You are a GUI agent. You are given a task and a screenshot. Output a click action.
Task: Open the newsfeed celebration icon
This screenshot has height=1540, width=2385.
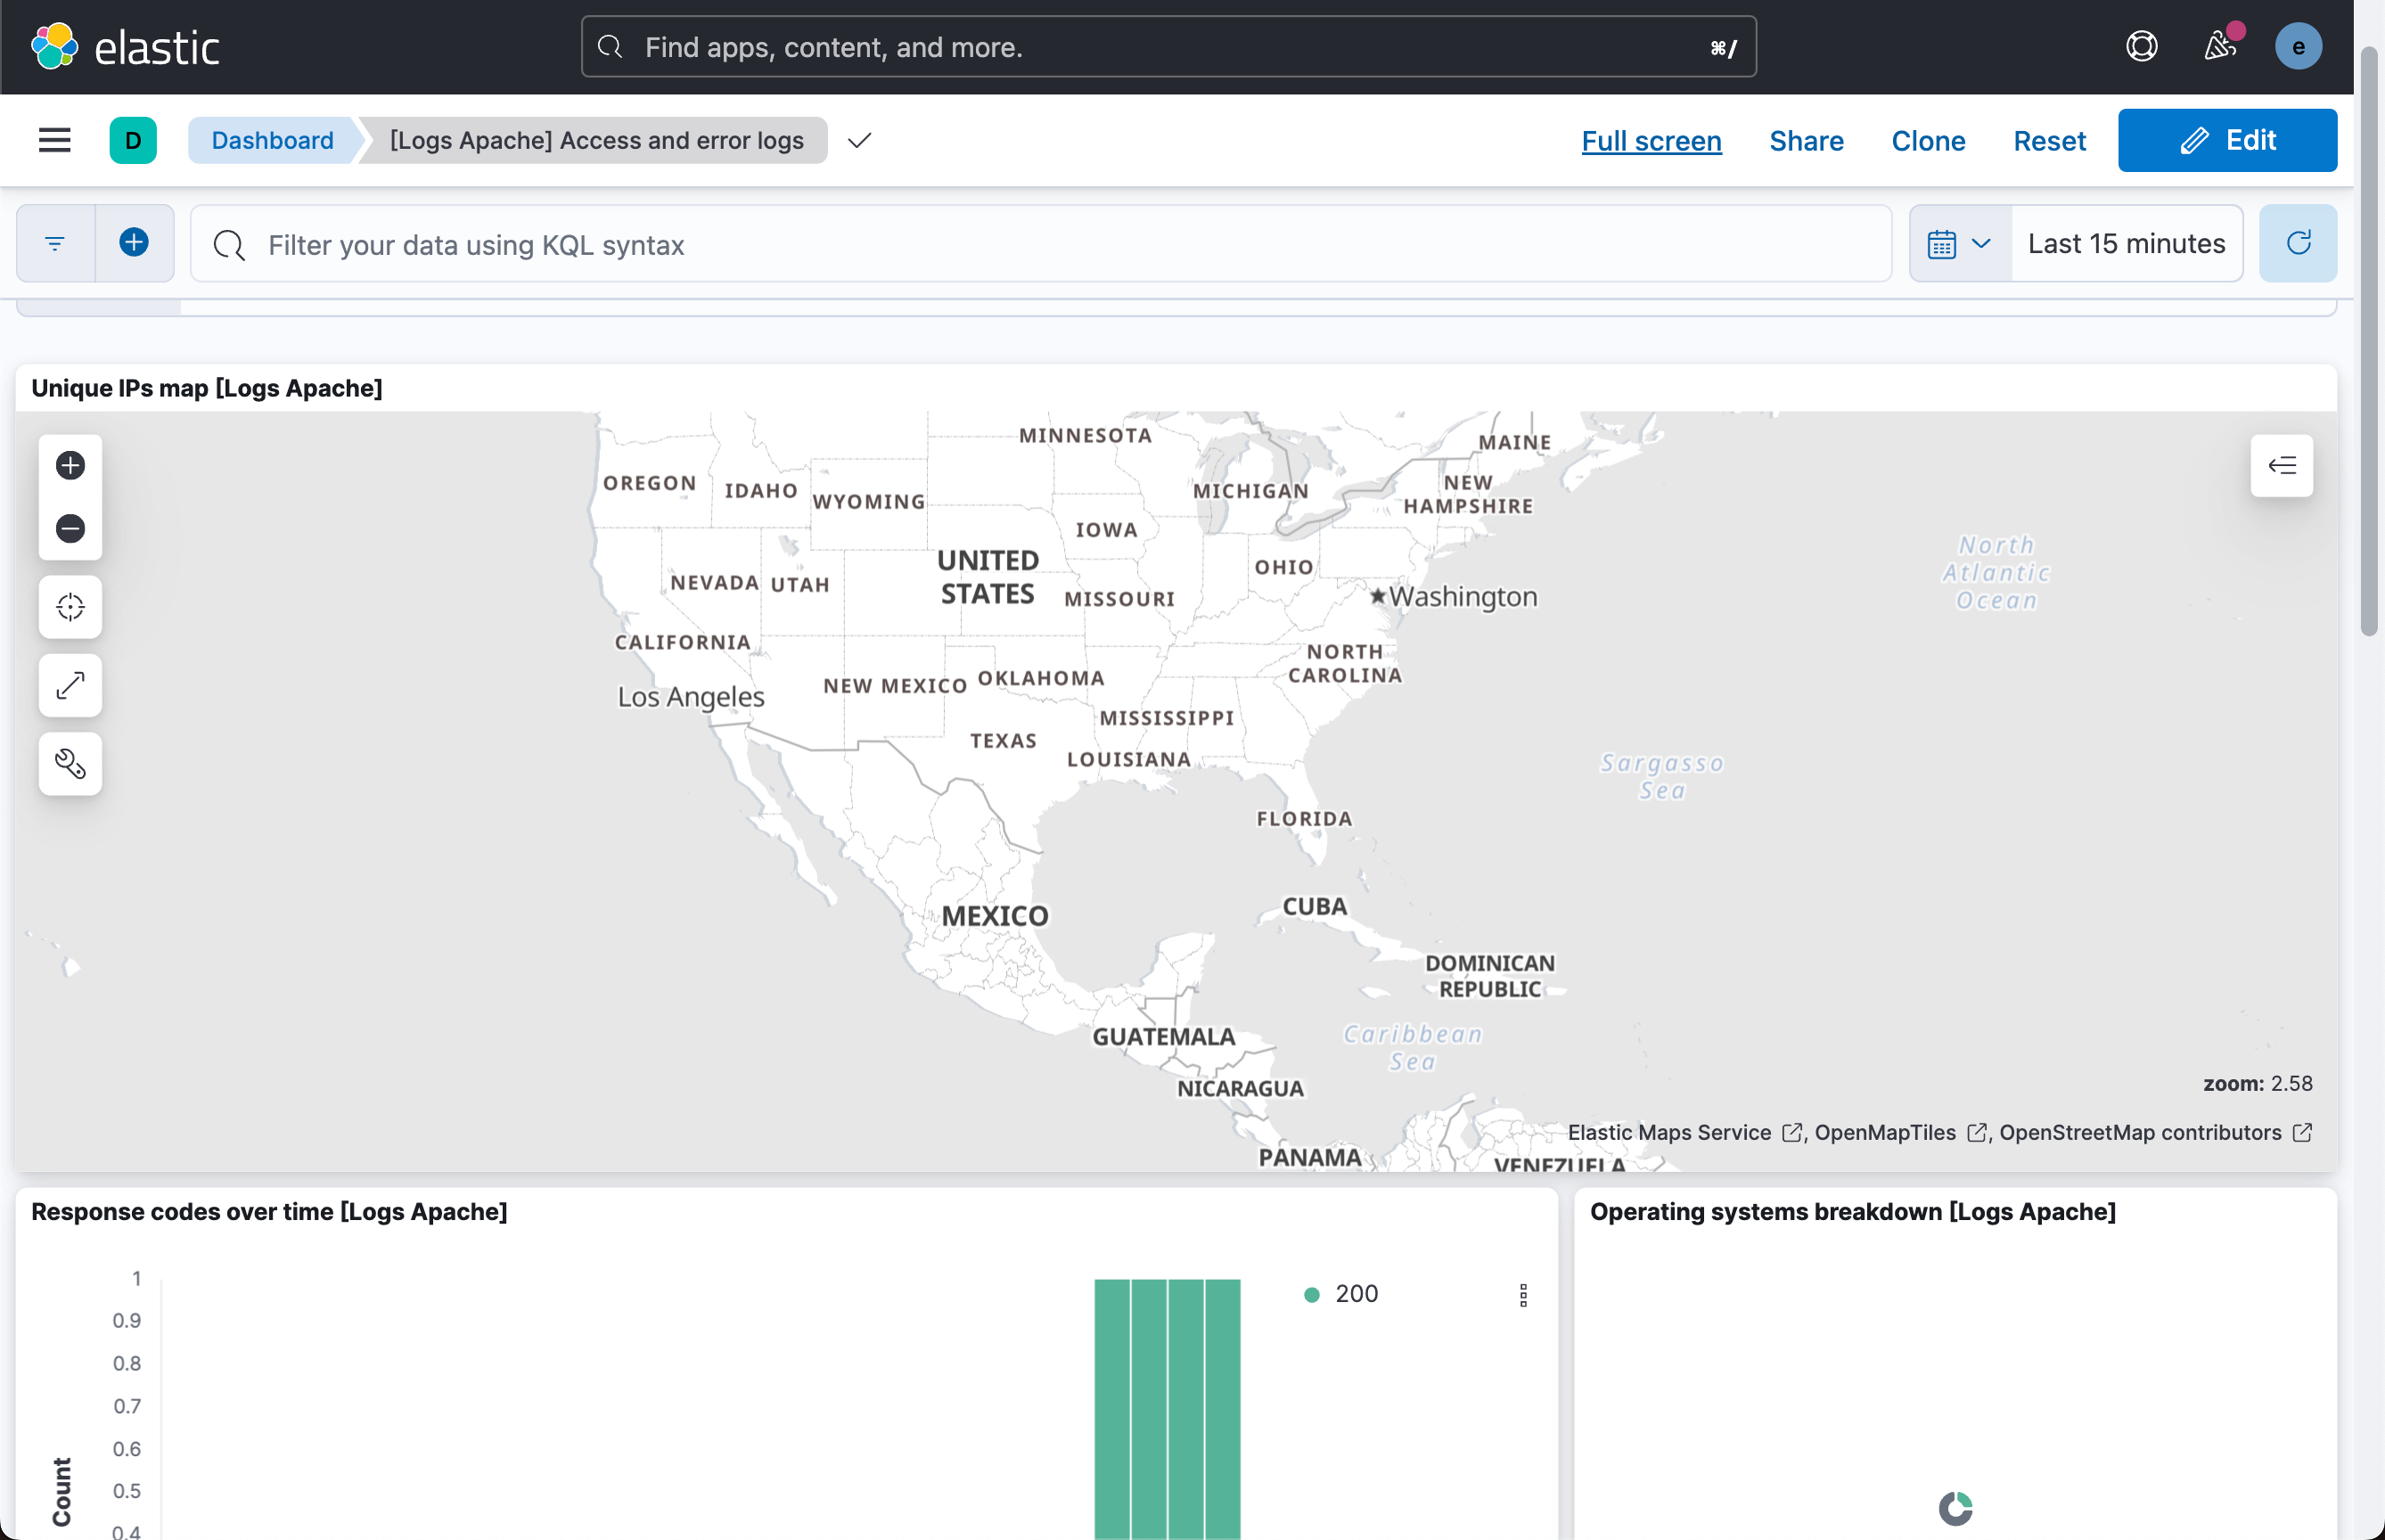(2219, 46)
